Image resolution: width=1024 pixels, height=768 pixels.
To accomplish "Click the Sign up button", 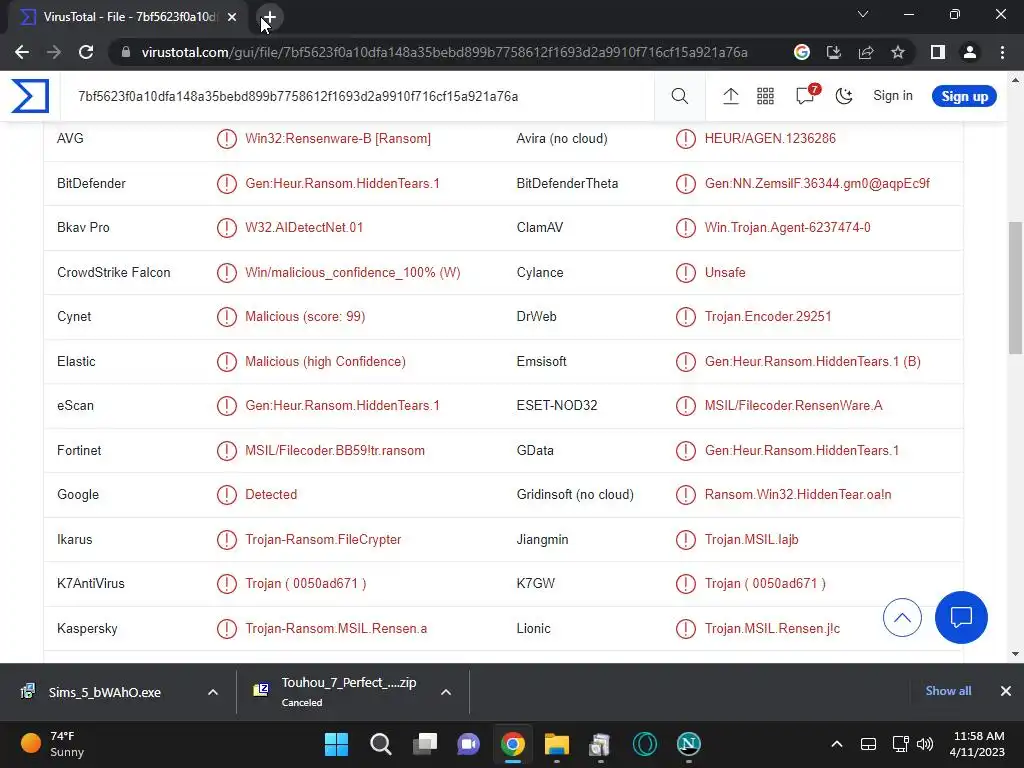I will [x=964, y=96].
